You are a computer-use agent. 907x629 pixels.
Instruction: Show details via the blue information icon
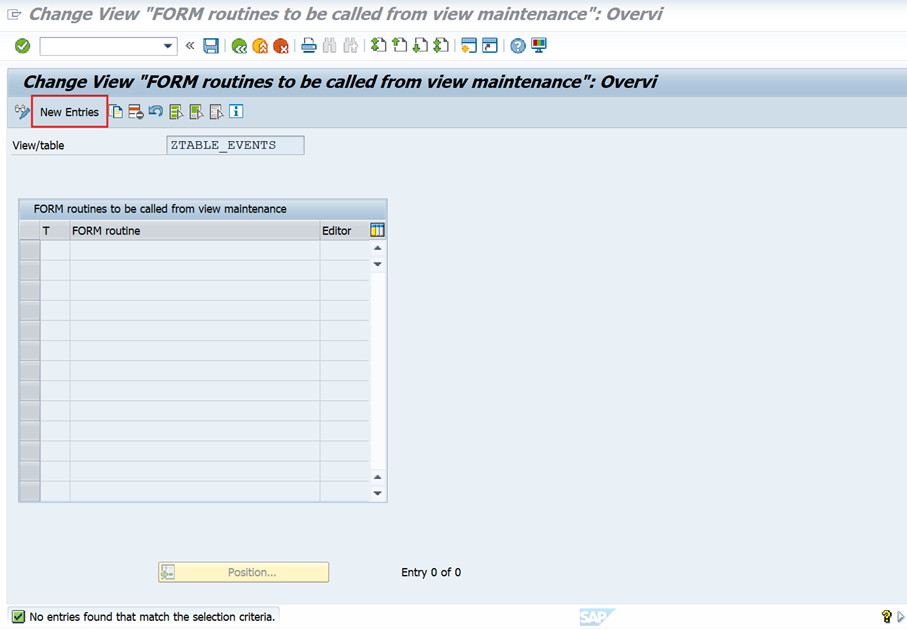(235, 111)
